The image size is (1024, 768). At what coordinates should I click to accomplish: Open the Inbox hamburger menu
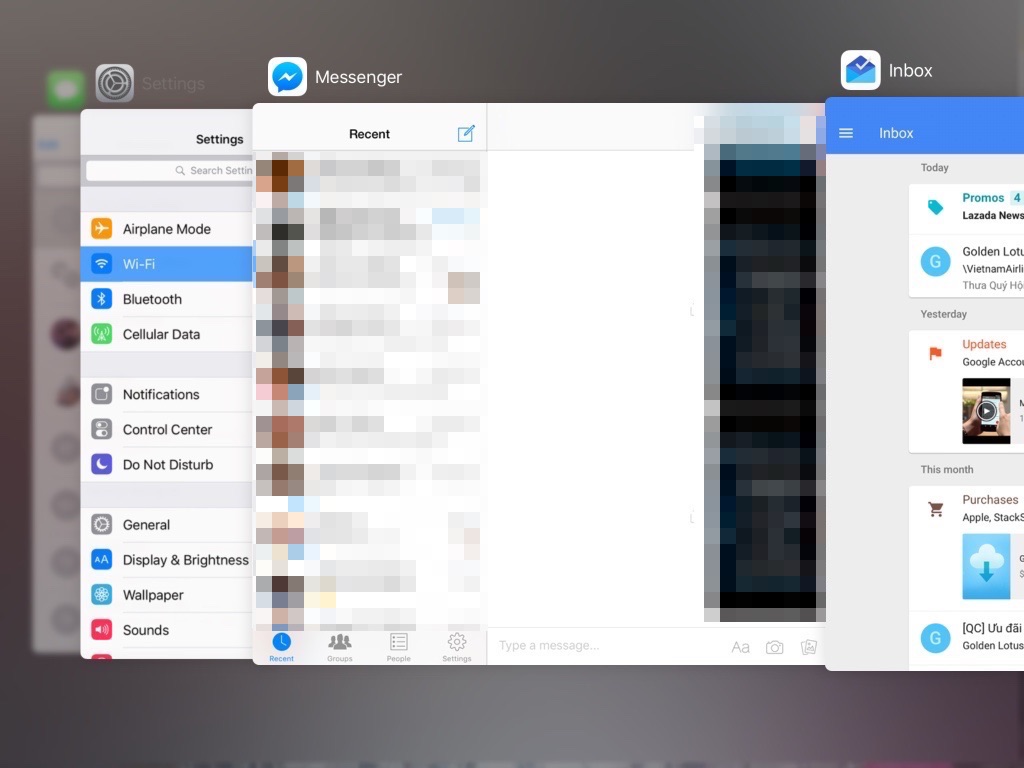pyautogui.click(x=846, y=133)
